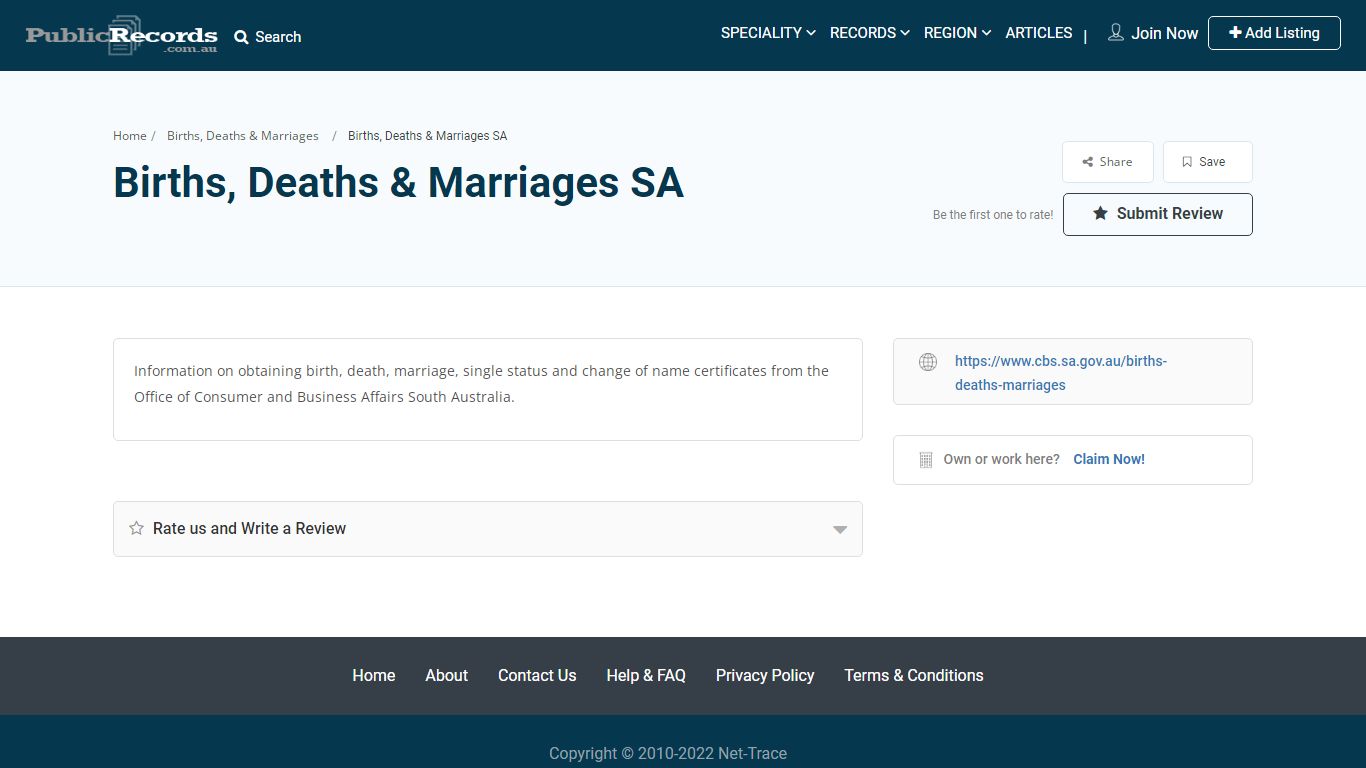1366x768 pixels.
Task: Click the PublicRecords.com.au logo
Action: [122, 36]
